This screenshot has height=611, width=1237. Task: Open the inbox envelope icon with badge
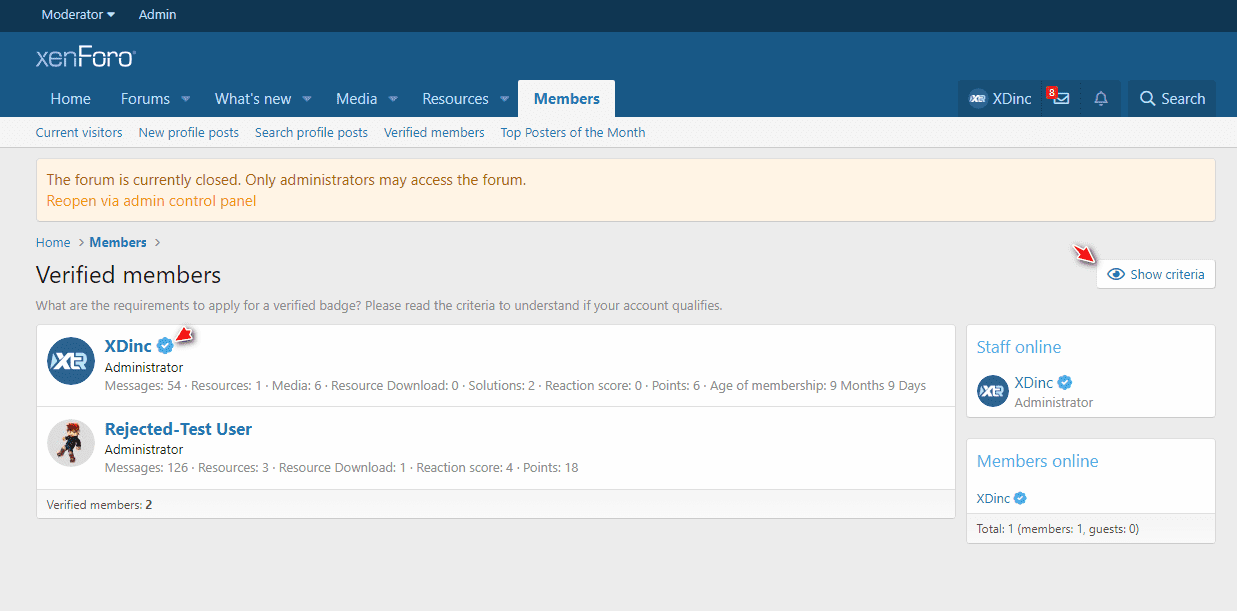pos(1060,98)
